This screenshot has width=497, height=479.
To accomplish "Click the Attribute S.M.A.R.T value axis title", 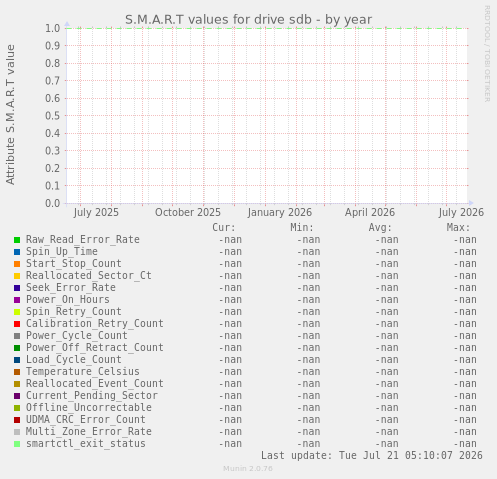I will tap(10, 115).
